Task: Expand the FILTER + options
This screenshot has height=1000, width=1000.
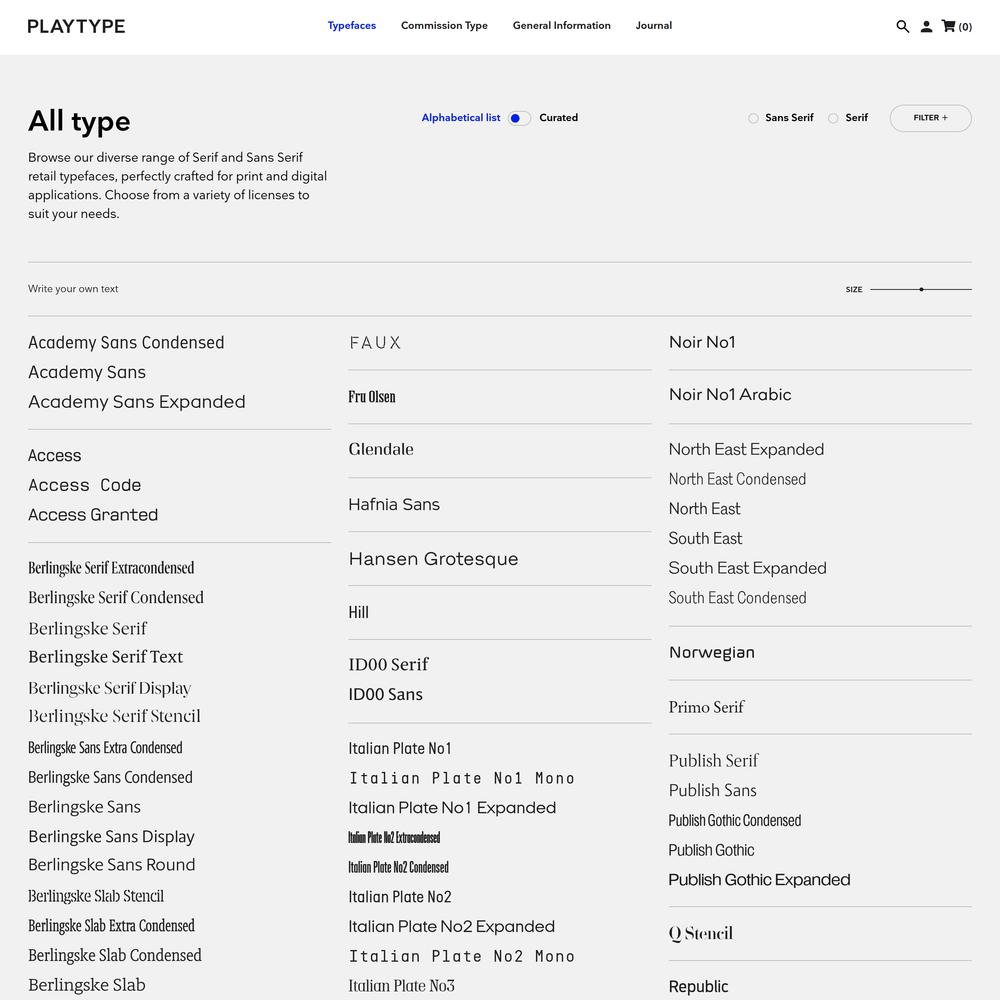Action: point(930,118)
